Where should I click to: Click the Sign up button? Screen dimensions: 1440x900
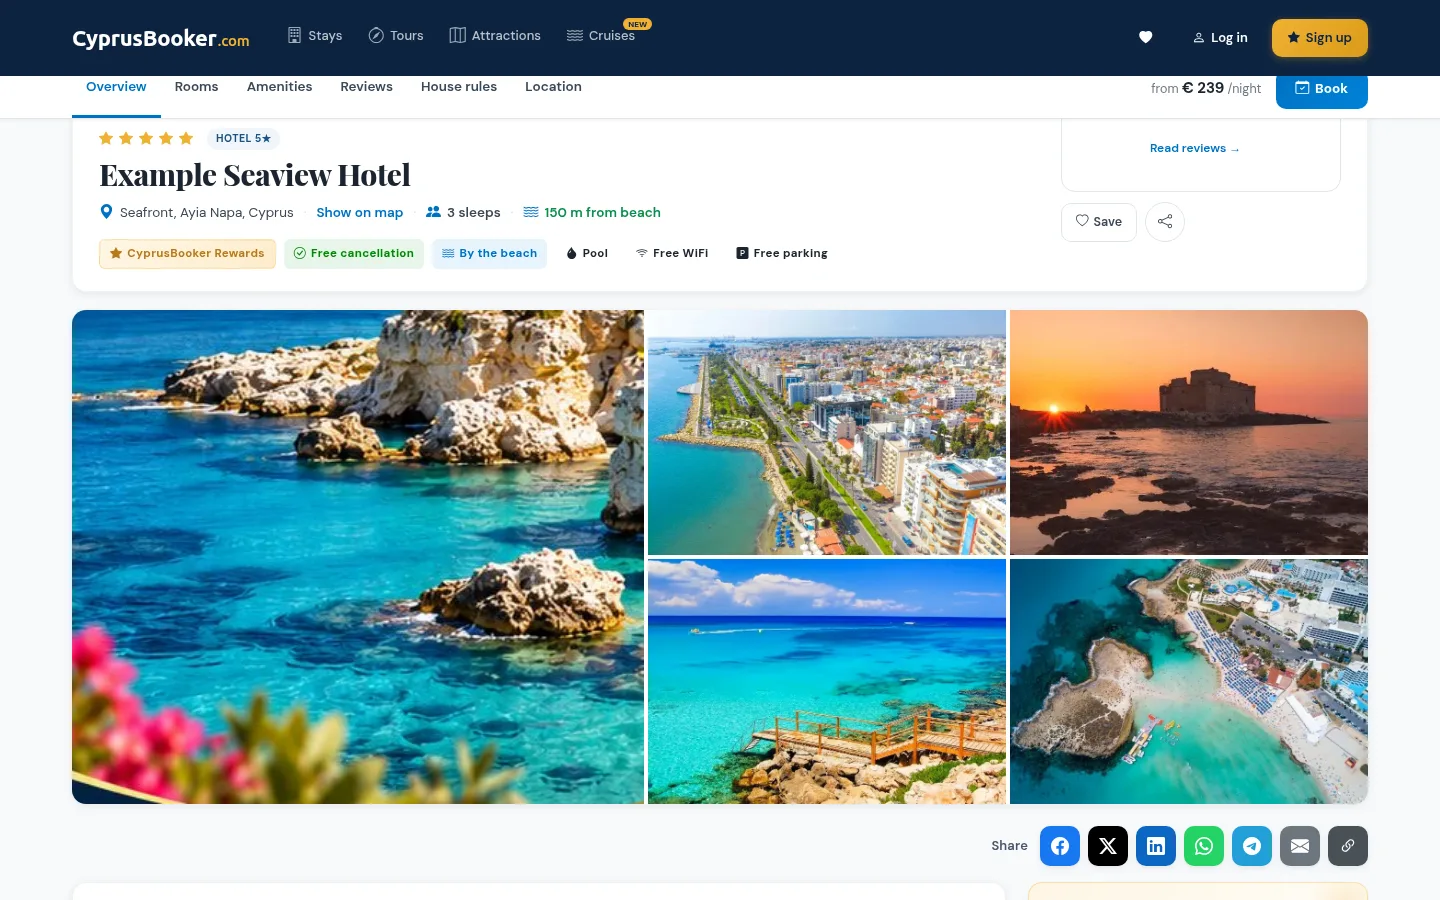(1320, 38)
